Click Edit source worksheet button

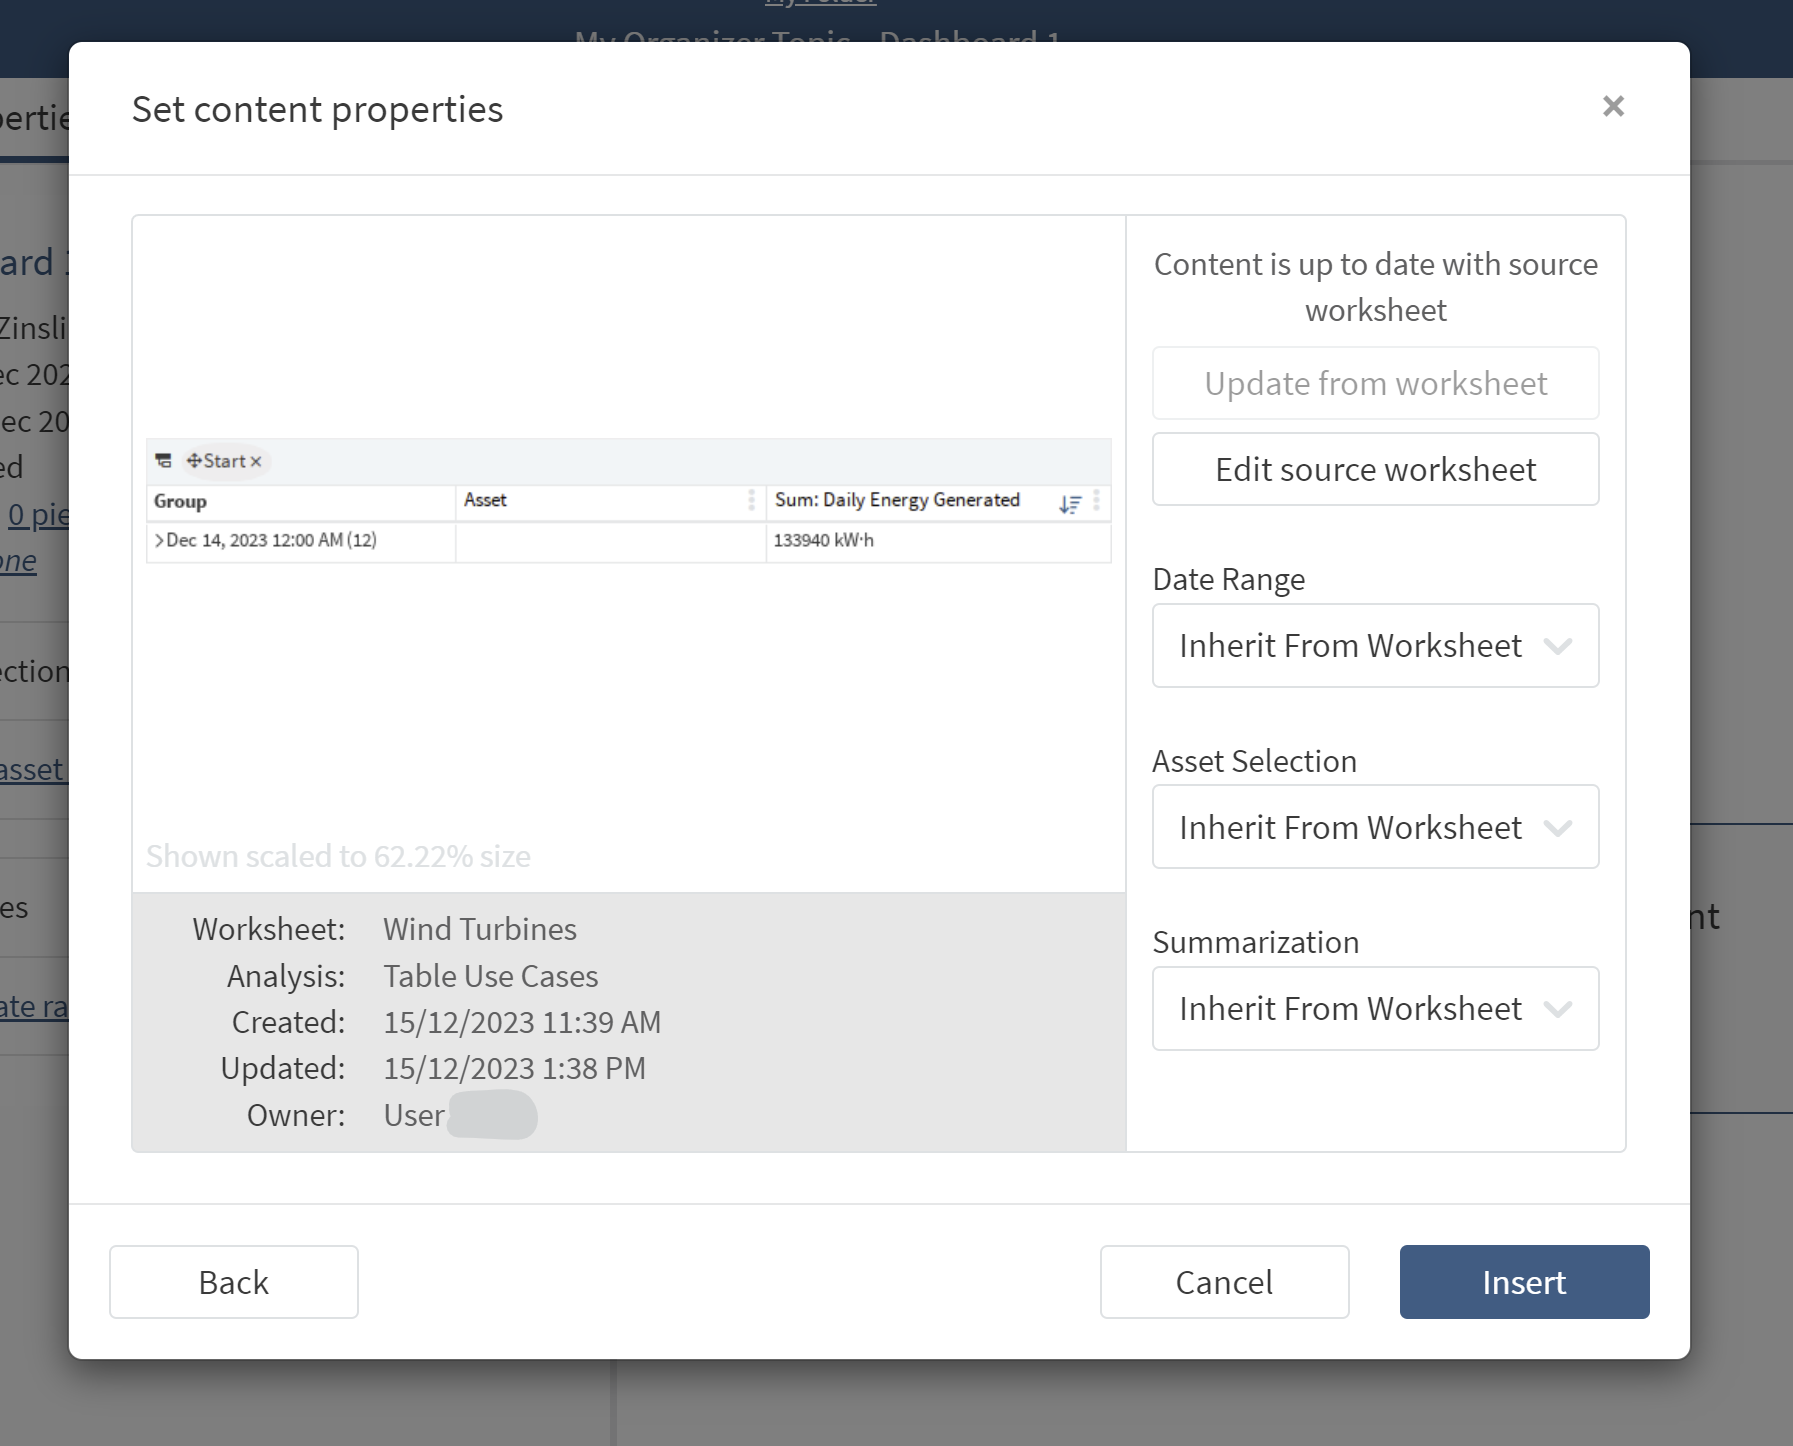pyautogui.click(x=1375, y=470)
